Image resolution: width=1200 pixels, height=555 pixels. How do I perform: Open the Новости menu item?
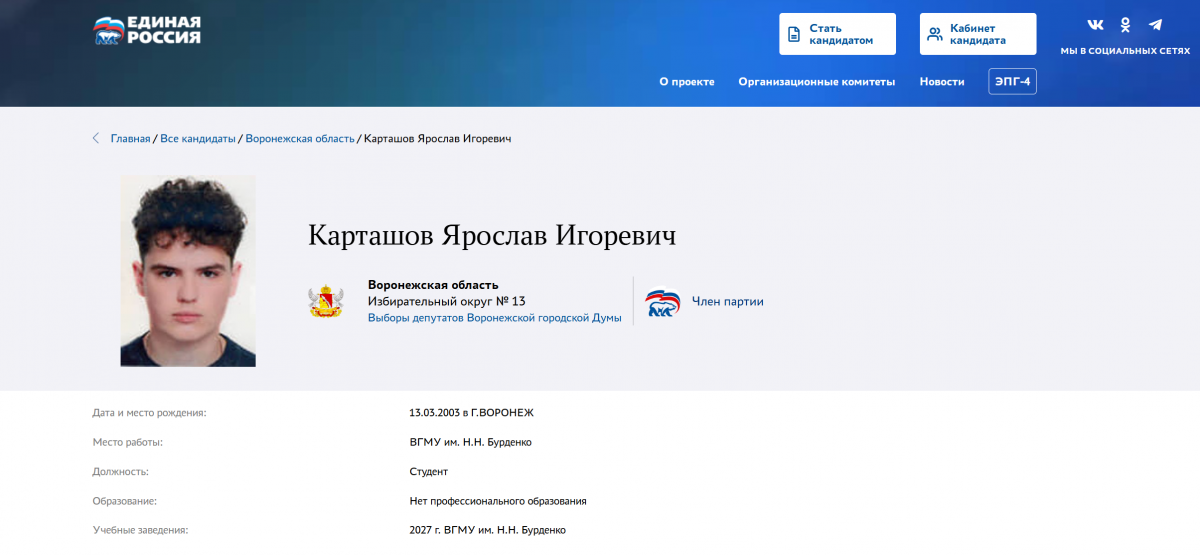coord(942,82)
